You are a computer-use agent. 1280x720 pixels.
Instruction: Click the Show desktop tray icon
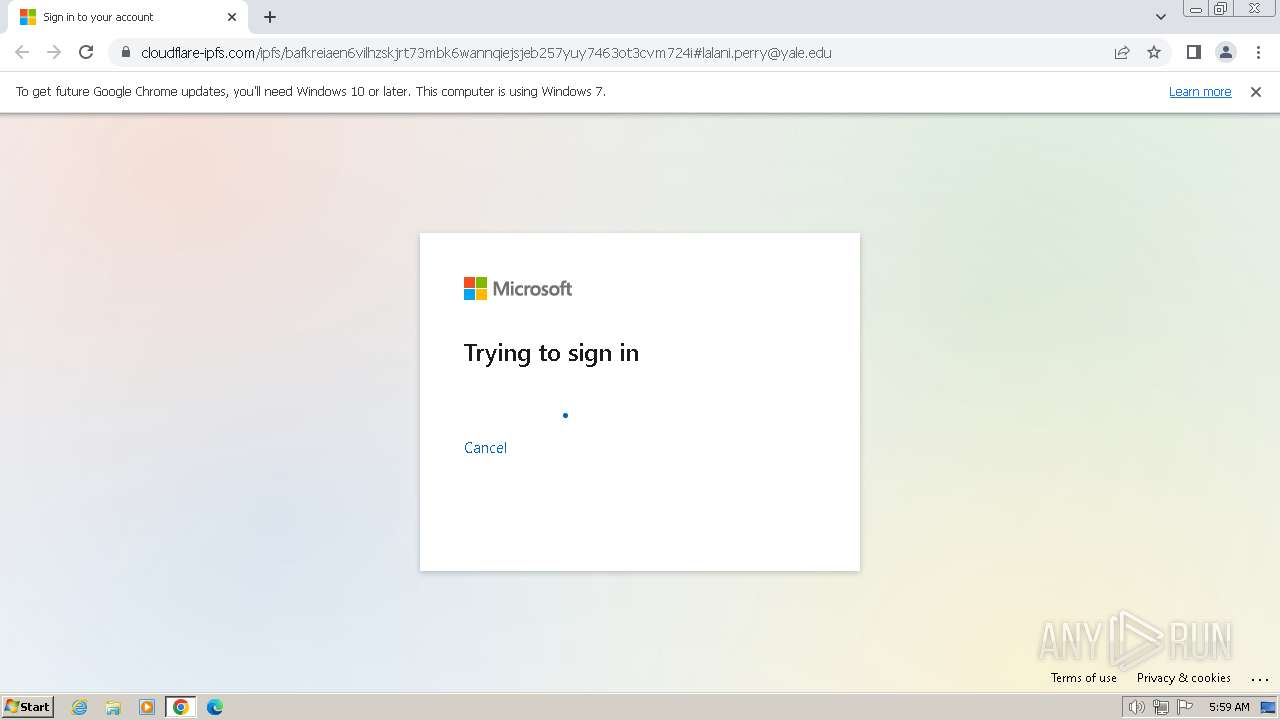(1268, 707)
